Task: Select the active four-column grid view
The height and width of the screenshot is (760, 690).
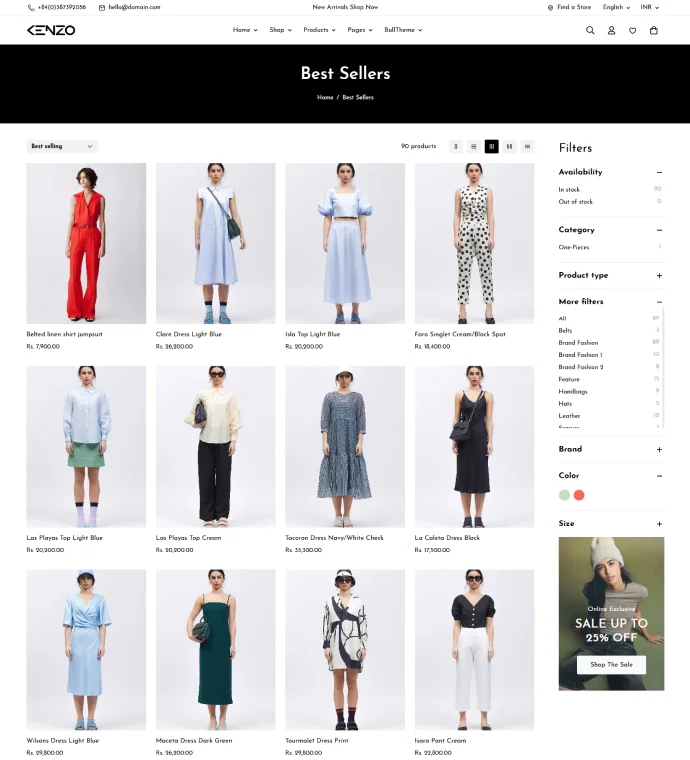Action: 491,146
